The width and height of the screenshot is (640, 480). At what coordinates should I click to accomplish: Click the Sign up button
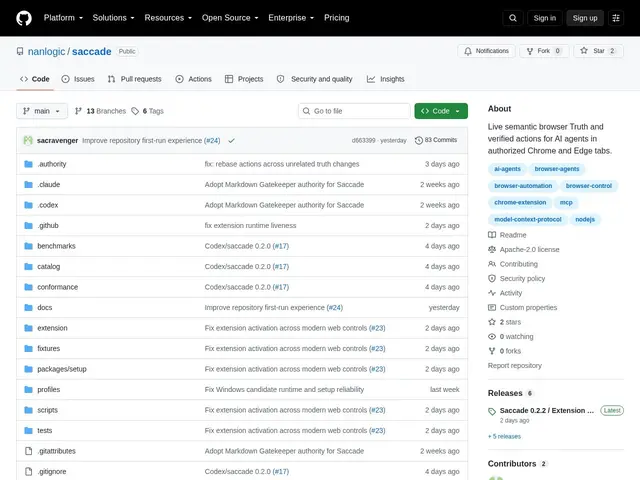(585, 18)
